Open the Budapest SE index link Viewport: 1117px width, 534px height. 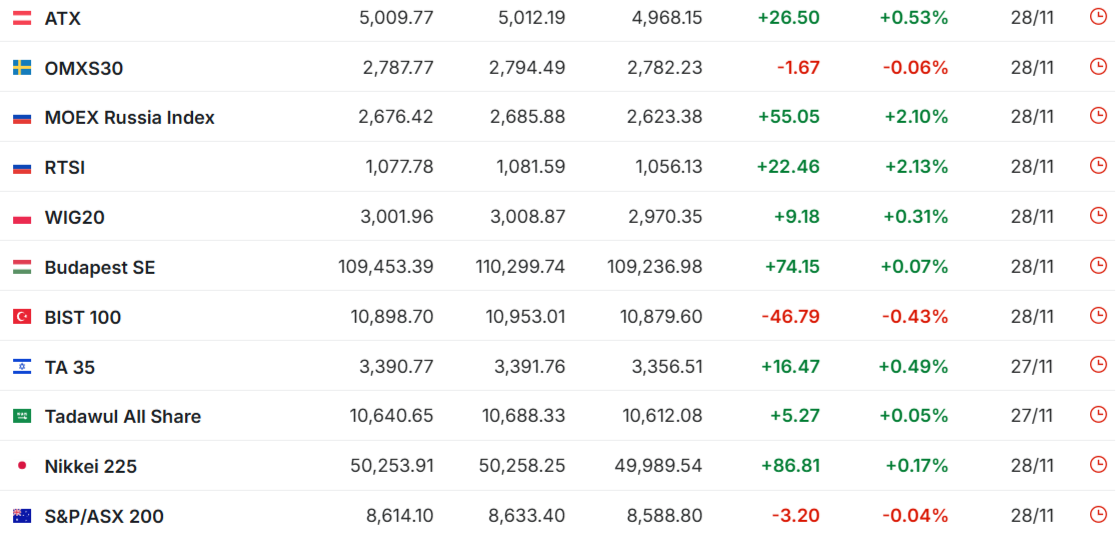tap(100, 267)
